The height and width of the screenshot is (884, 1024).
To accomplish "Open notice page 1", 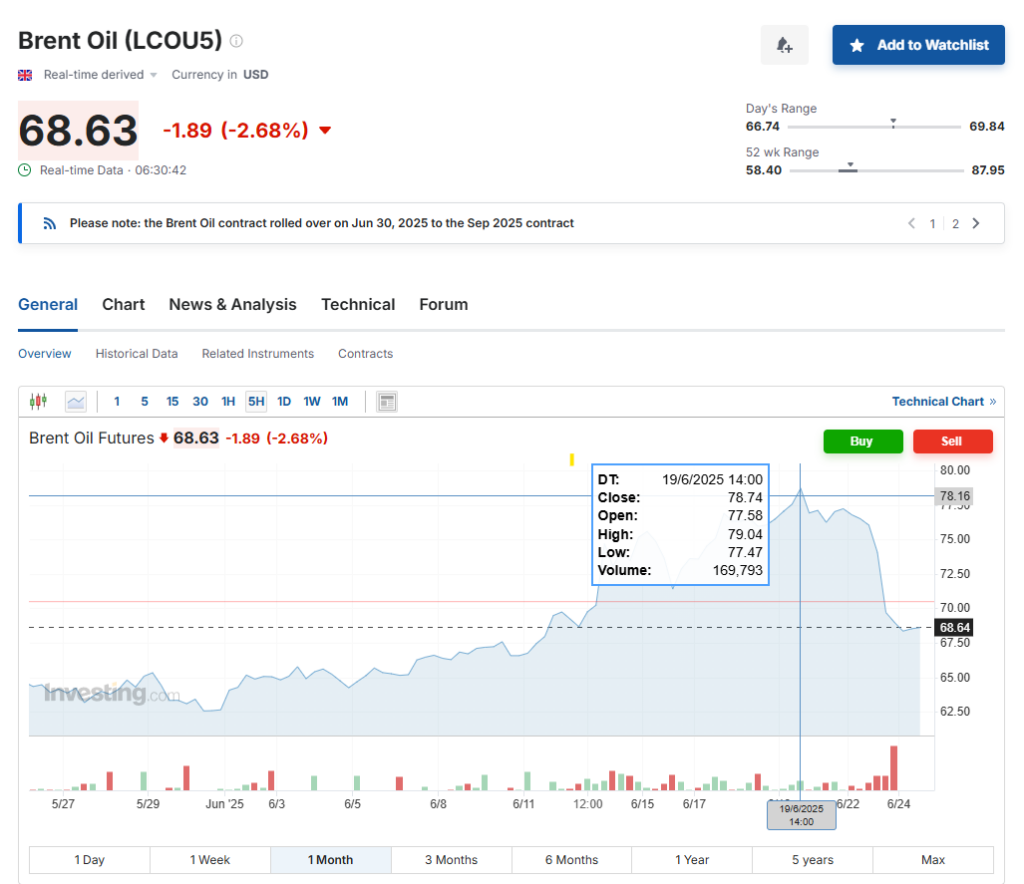I will [x=933, y=224].
